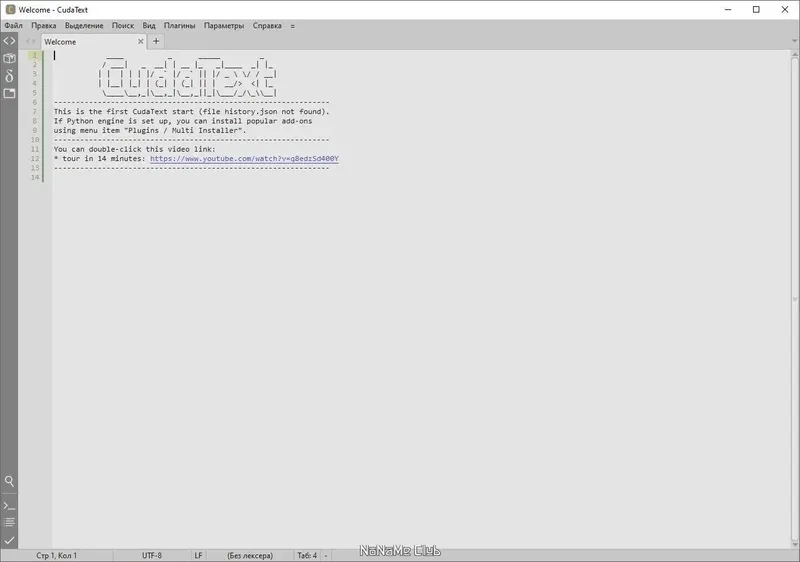This screenshot has width=800, height=562.
Task: Click line number 7 in gutter
Action: 35,111
